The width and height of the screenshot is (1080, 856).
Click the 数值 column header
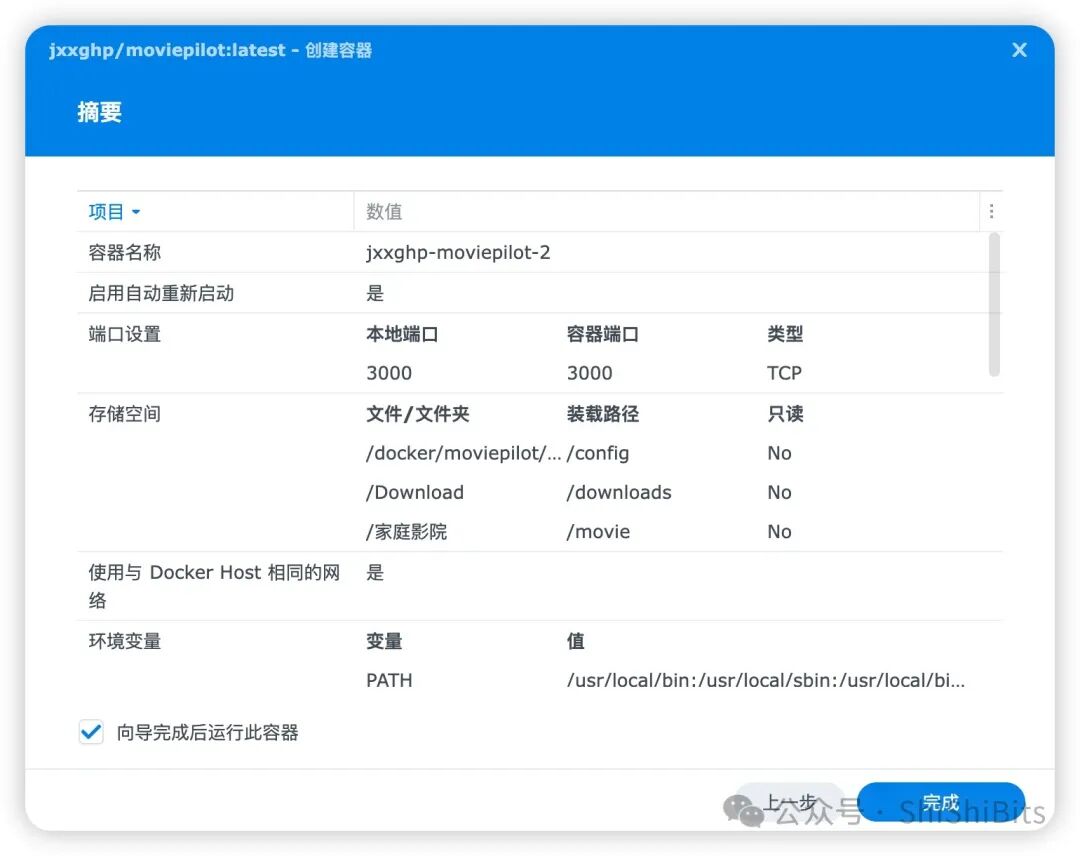click(384, 211)
